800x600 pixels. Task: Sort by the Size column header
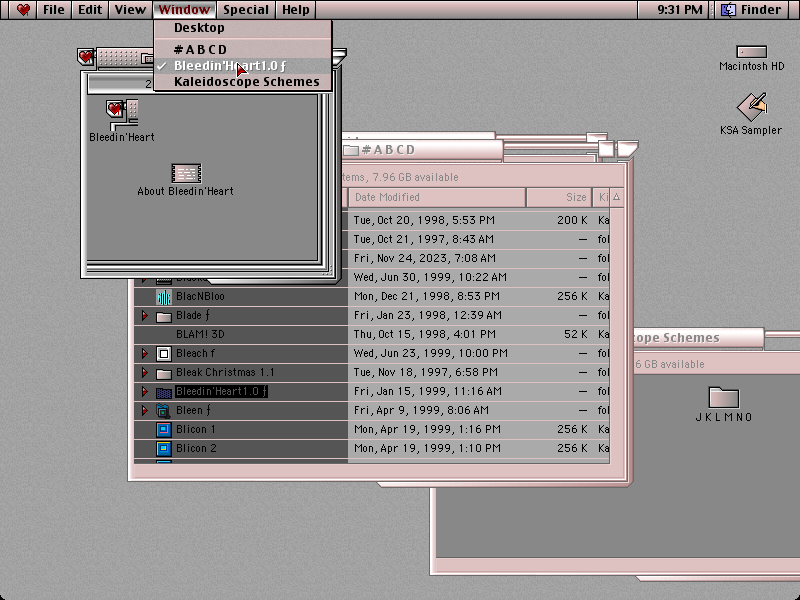559,197
